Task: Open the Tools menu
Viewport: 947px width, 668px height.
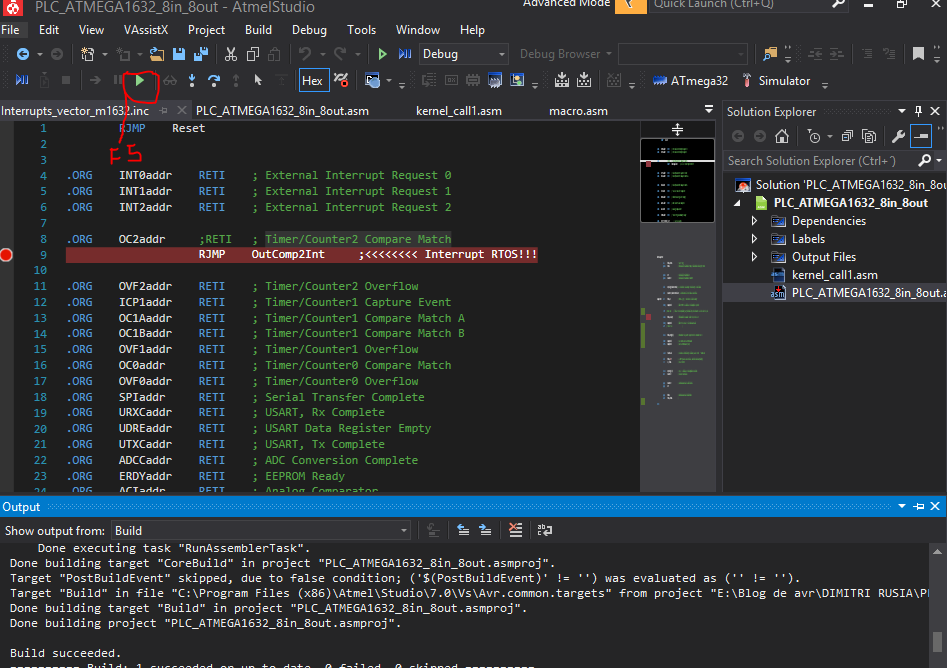Action: point(361,30)
